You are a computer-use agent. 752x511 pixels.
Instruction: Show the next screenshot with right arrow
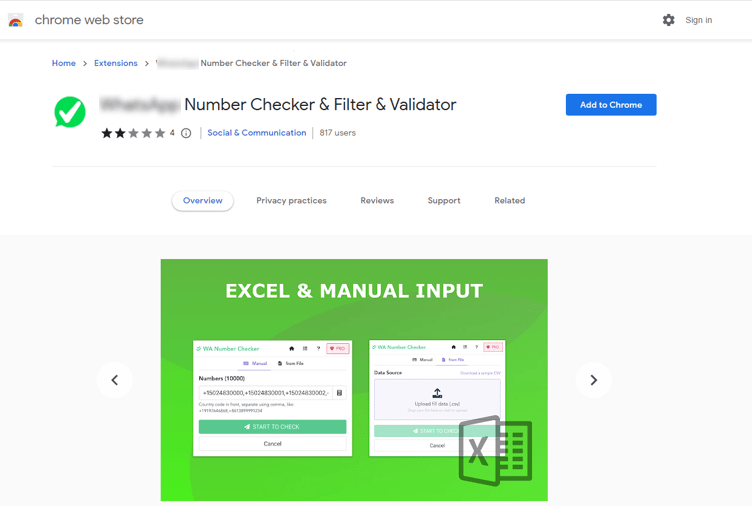click(x=593, y=380)
